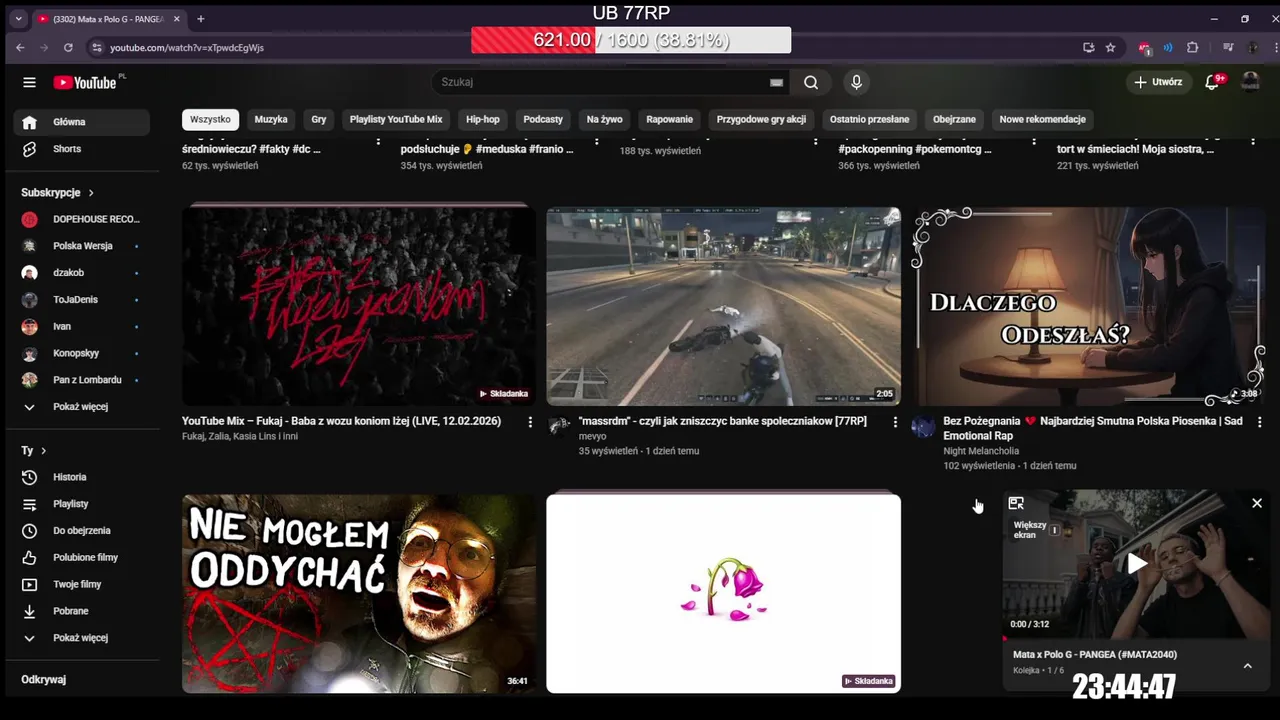Open the Nie mogłem oddychać thumbnail
The height and width of the screenshot is (720, 1280).
[359, 593]
